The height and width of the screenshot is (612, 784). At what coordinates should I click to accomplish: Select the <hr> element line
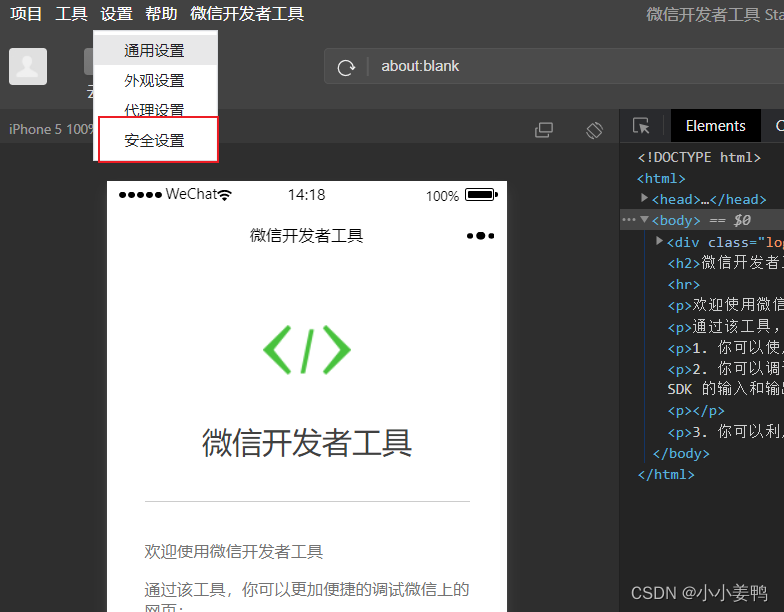[x=684, y=284]
